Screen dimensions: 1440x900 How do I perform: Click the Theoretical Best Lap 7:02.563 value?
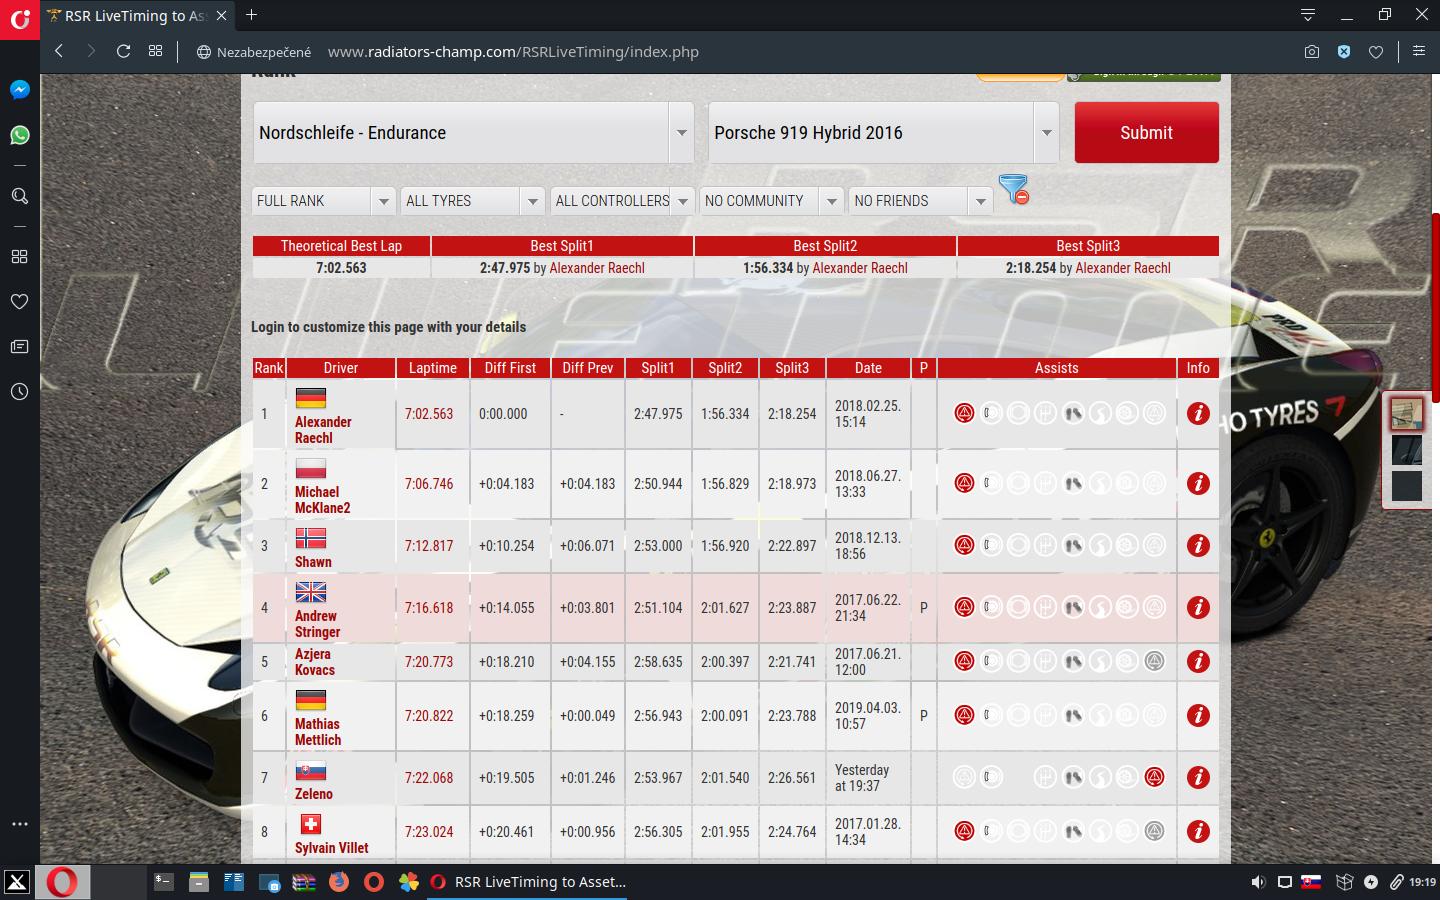pyautogui.click(x=341, y=268)
